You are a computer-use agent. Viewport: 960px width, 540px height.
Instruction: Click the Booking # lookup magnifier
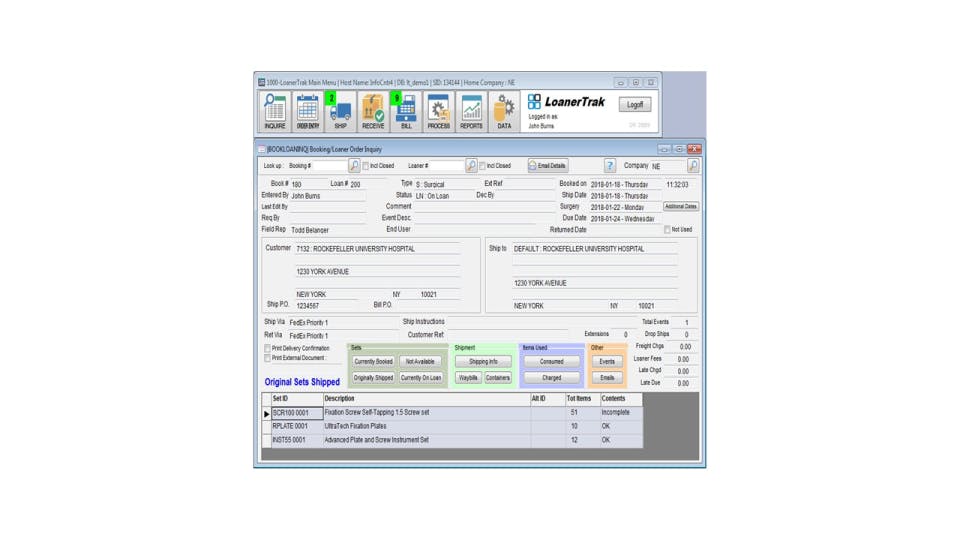point(354,165)
